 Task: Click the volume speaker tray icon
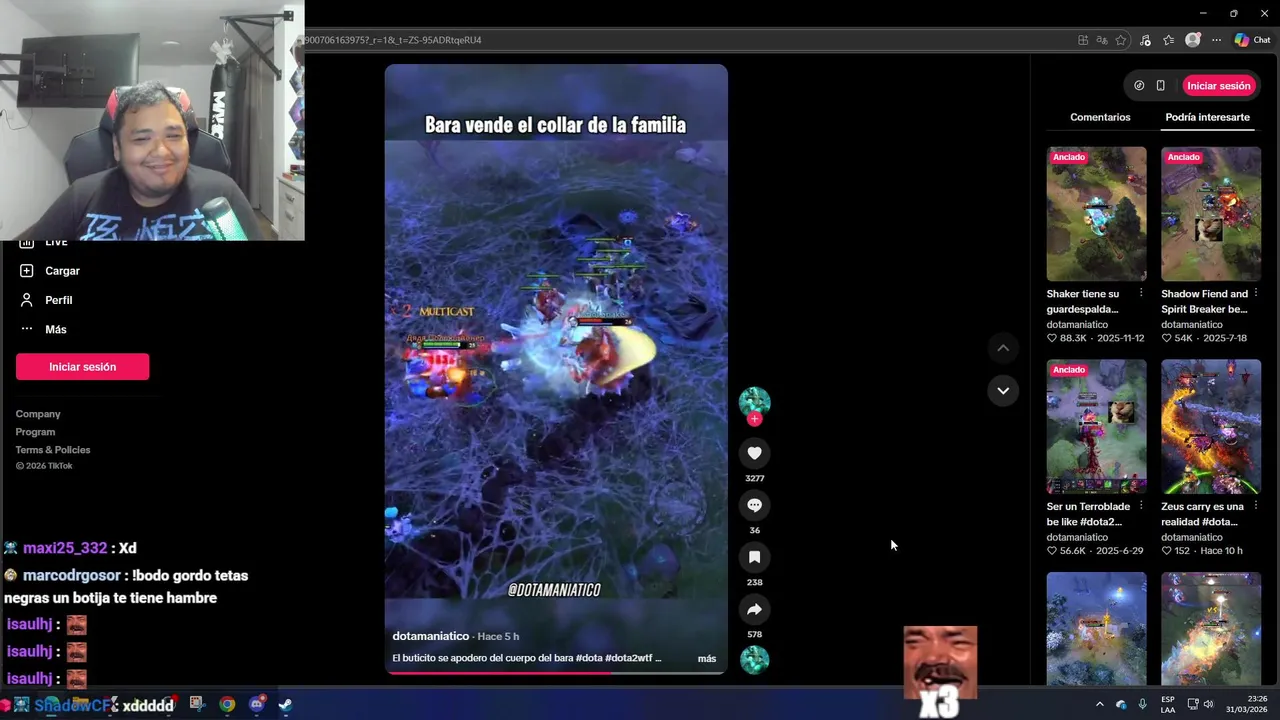coord(1208,704)
